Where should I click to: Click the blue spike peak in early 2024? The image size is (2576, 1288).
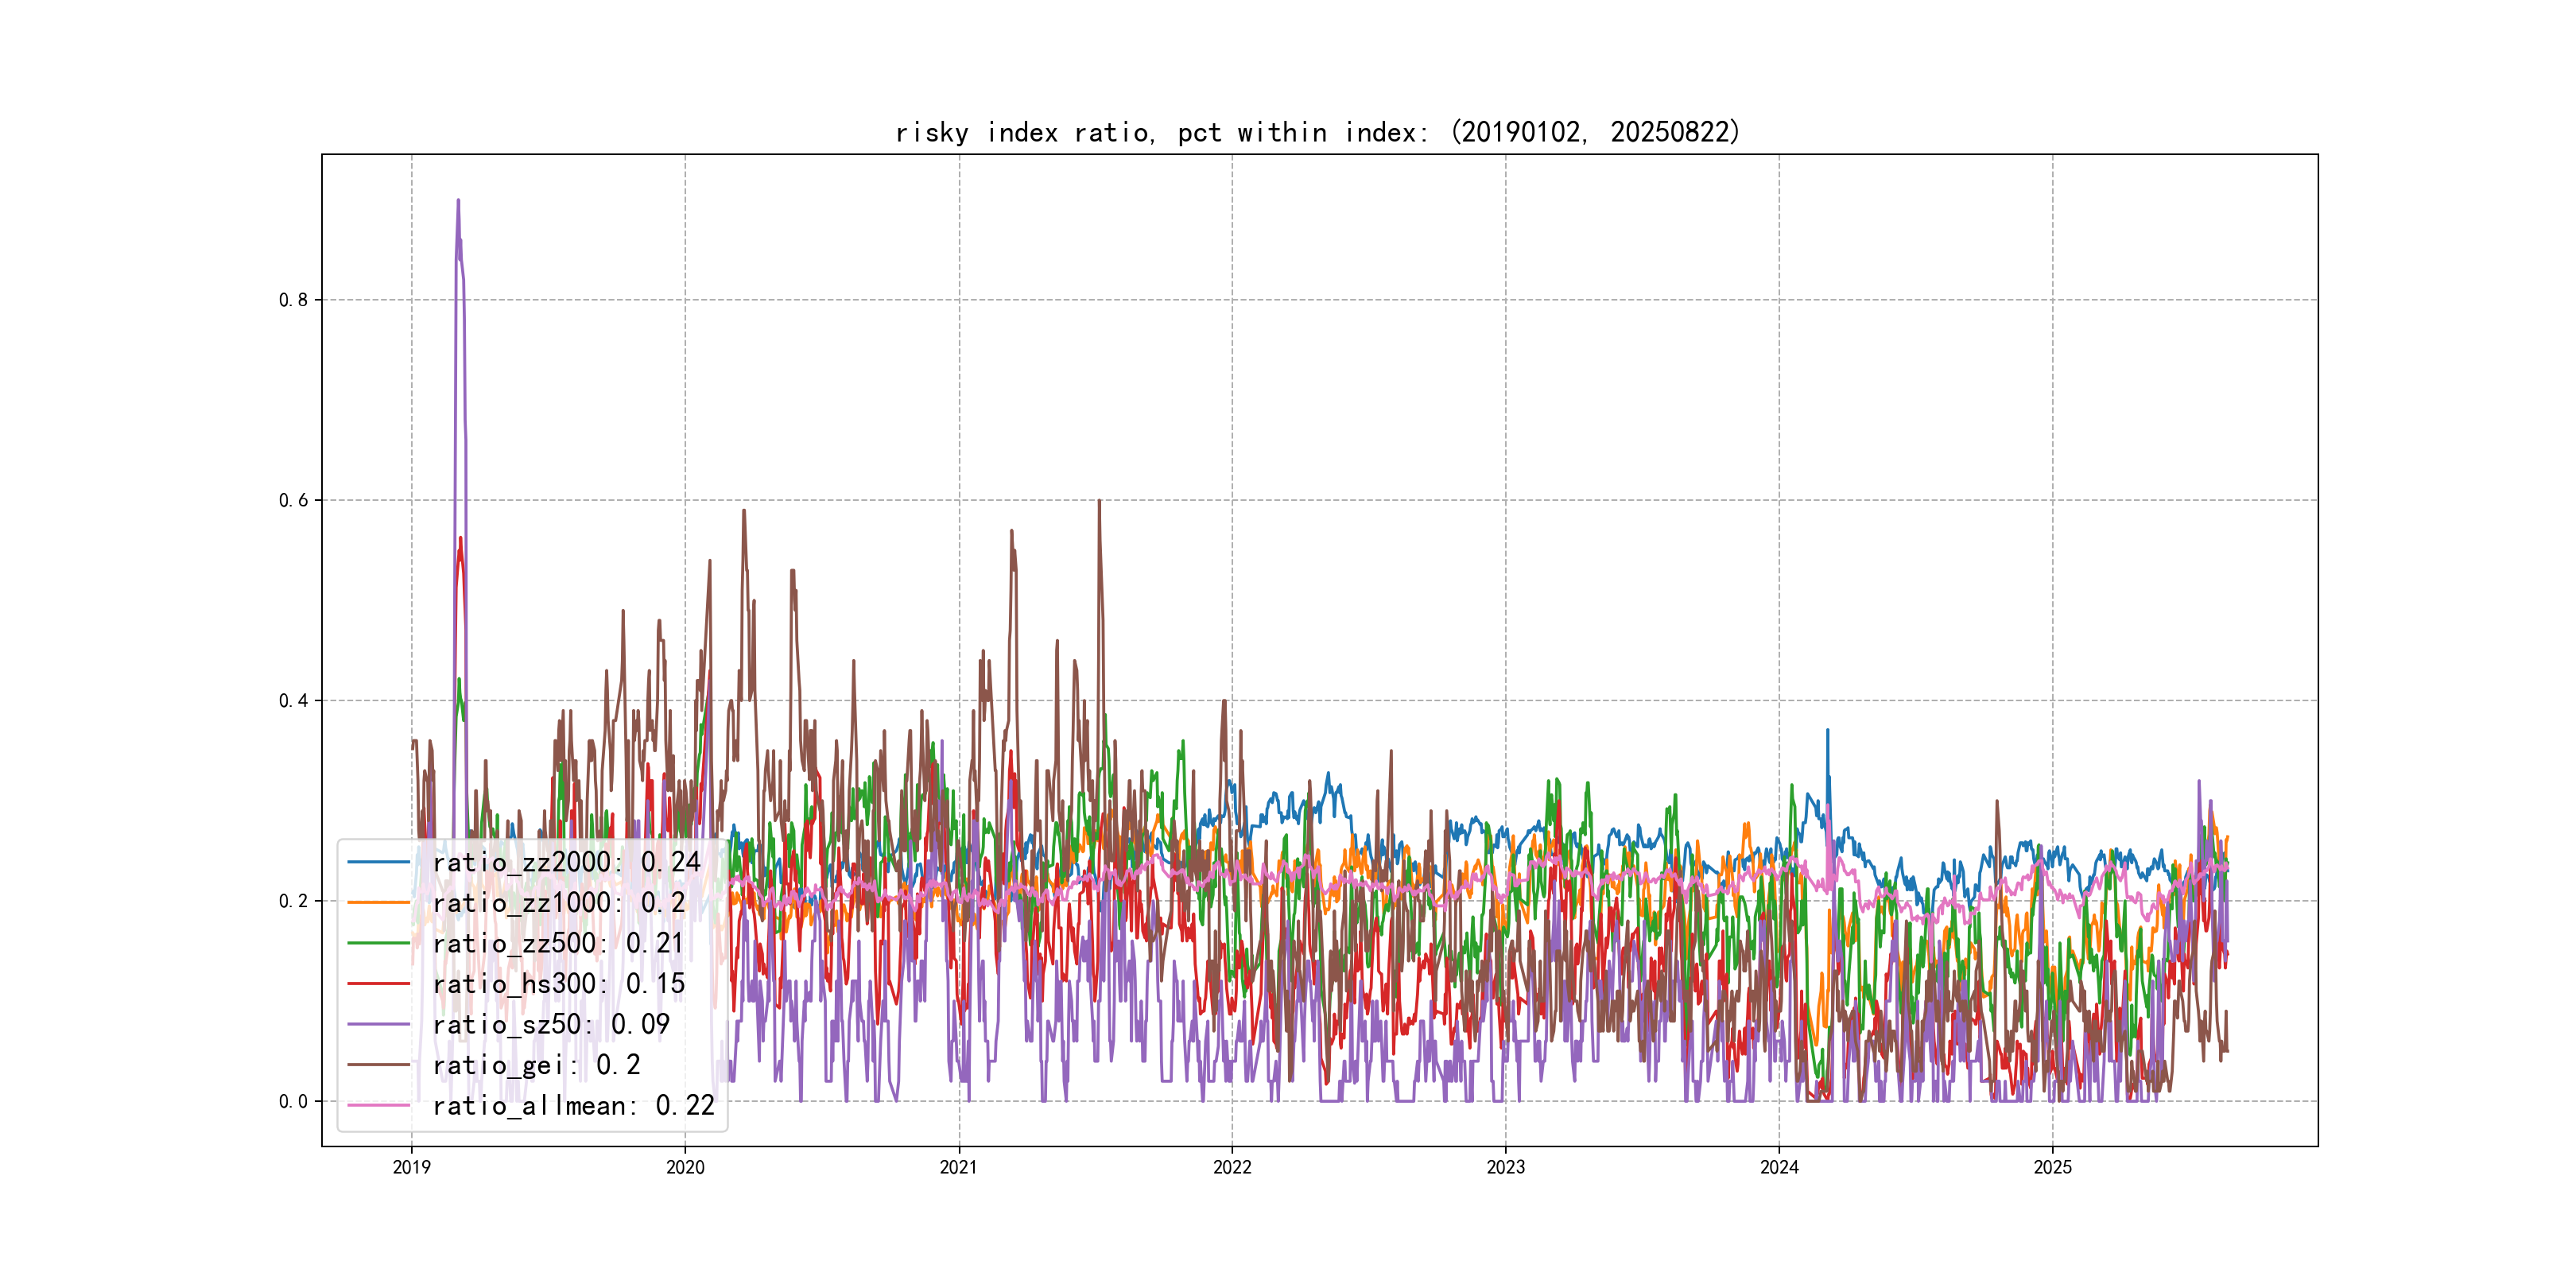[x=1827, y=731]
